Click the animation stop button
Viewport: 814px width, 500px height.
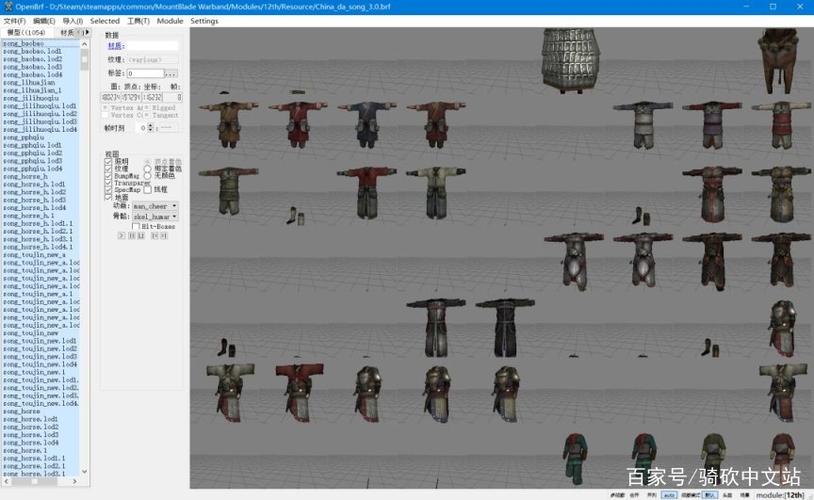tap(141, 236)
